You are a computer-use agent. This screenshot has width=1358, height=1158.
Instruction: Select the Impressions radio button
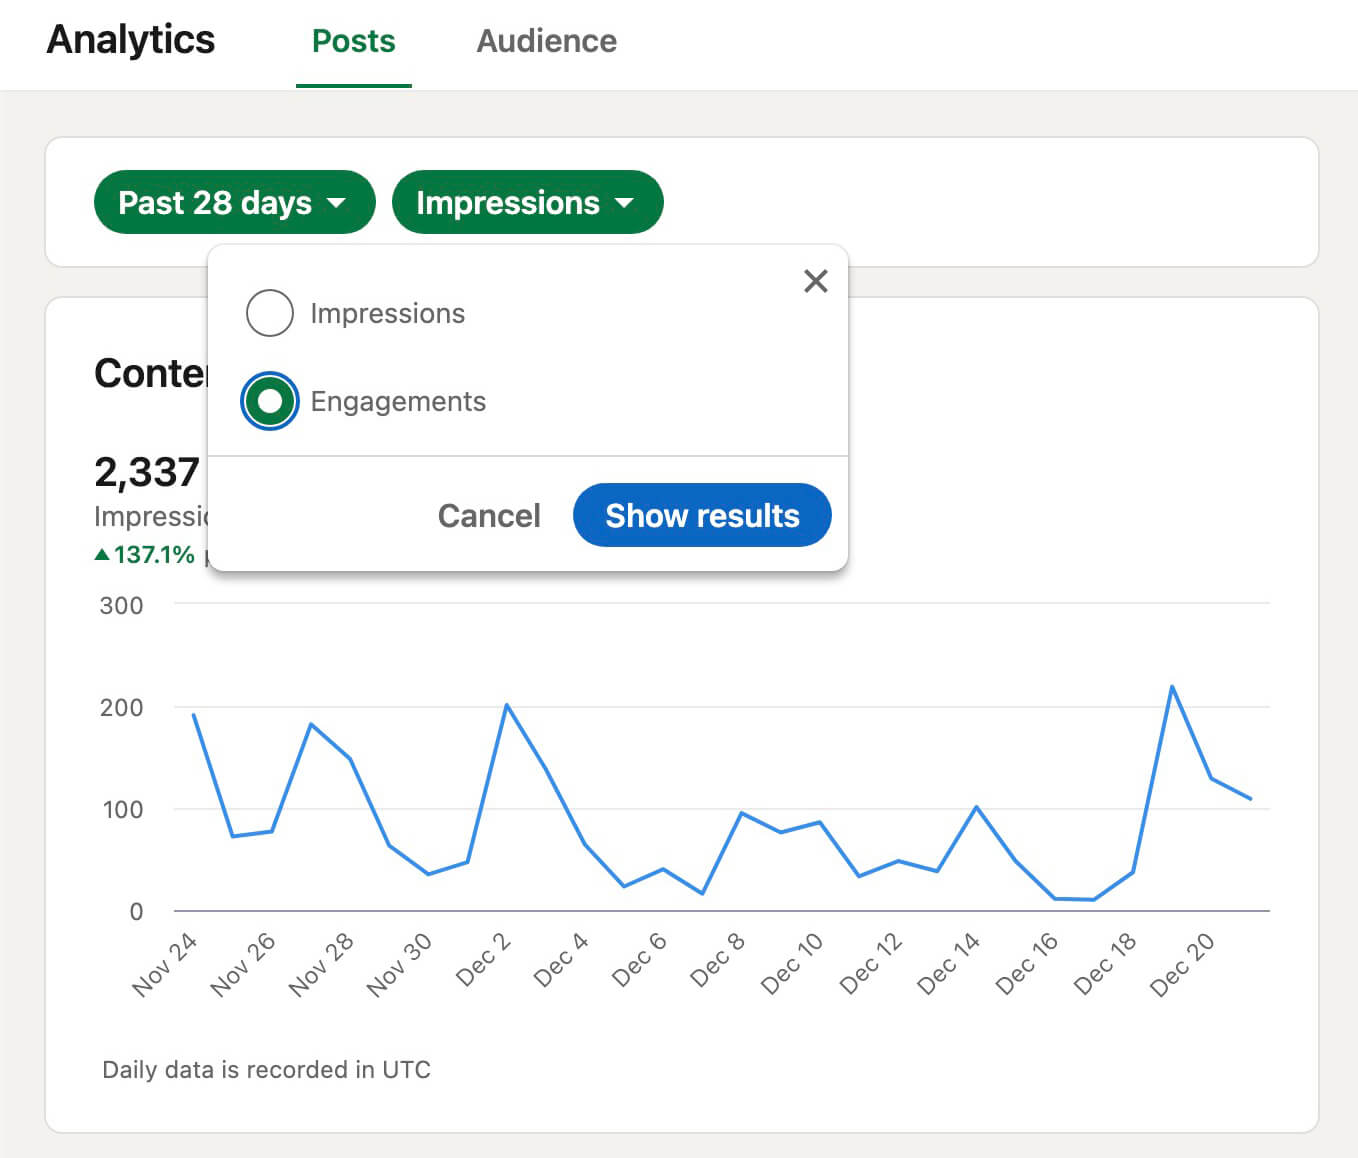coord(270,313)
